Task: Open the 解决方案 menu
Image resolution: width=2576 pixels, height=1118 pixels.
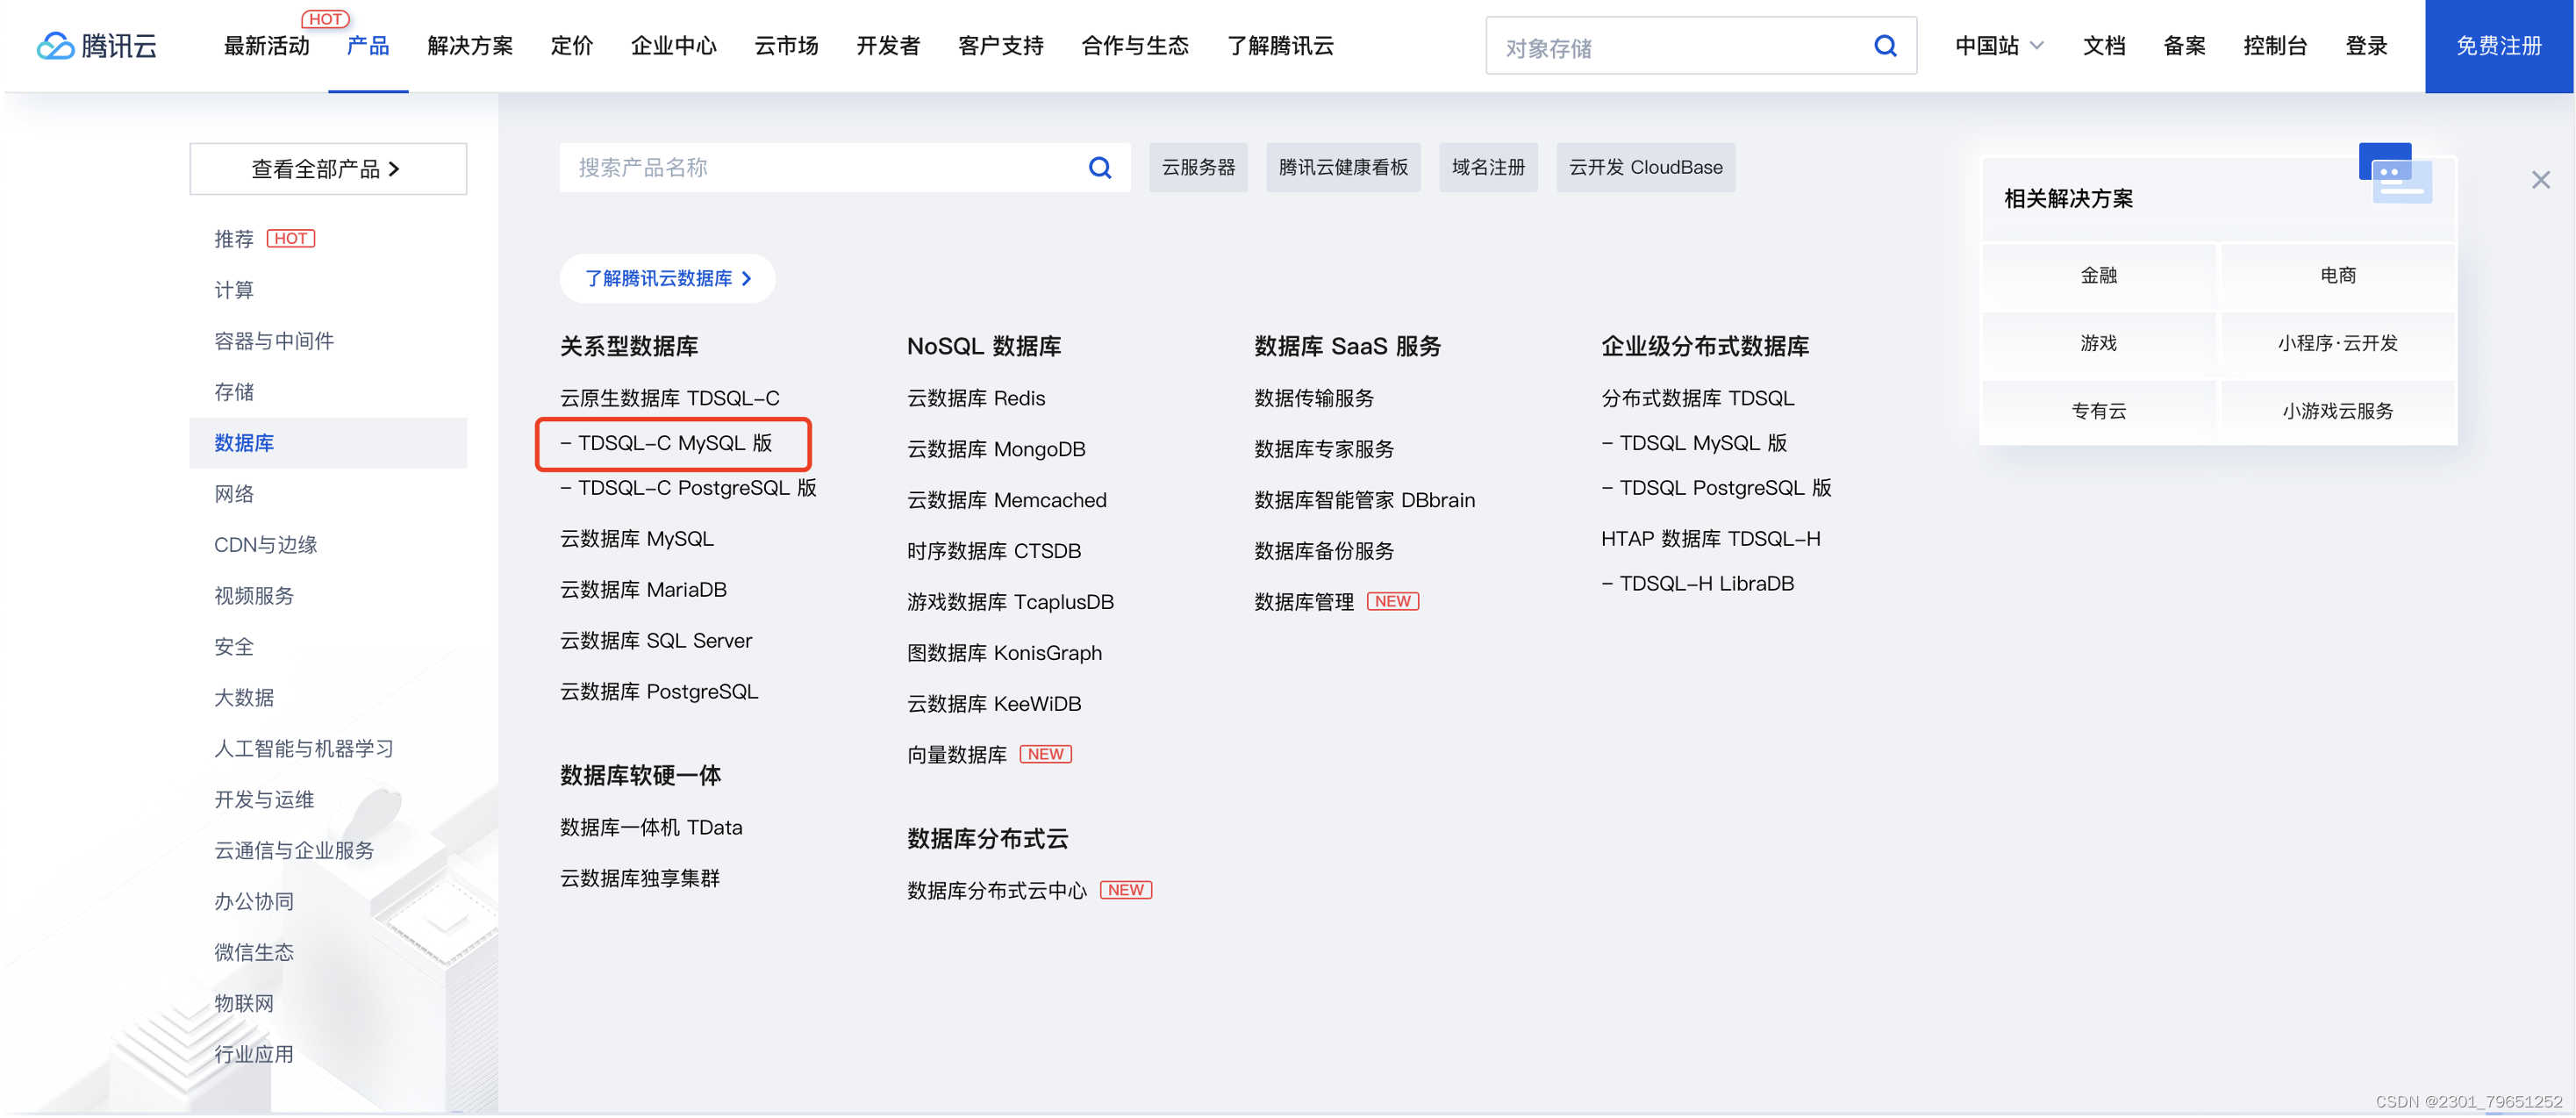Action: point(470,46)
